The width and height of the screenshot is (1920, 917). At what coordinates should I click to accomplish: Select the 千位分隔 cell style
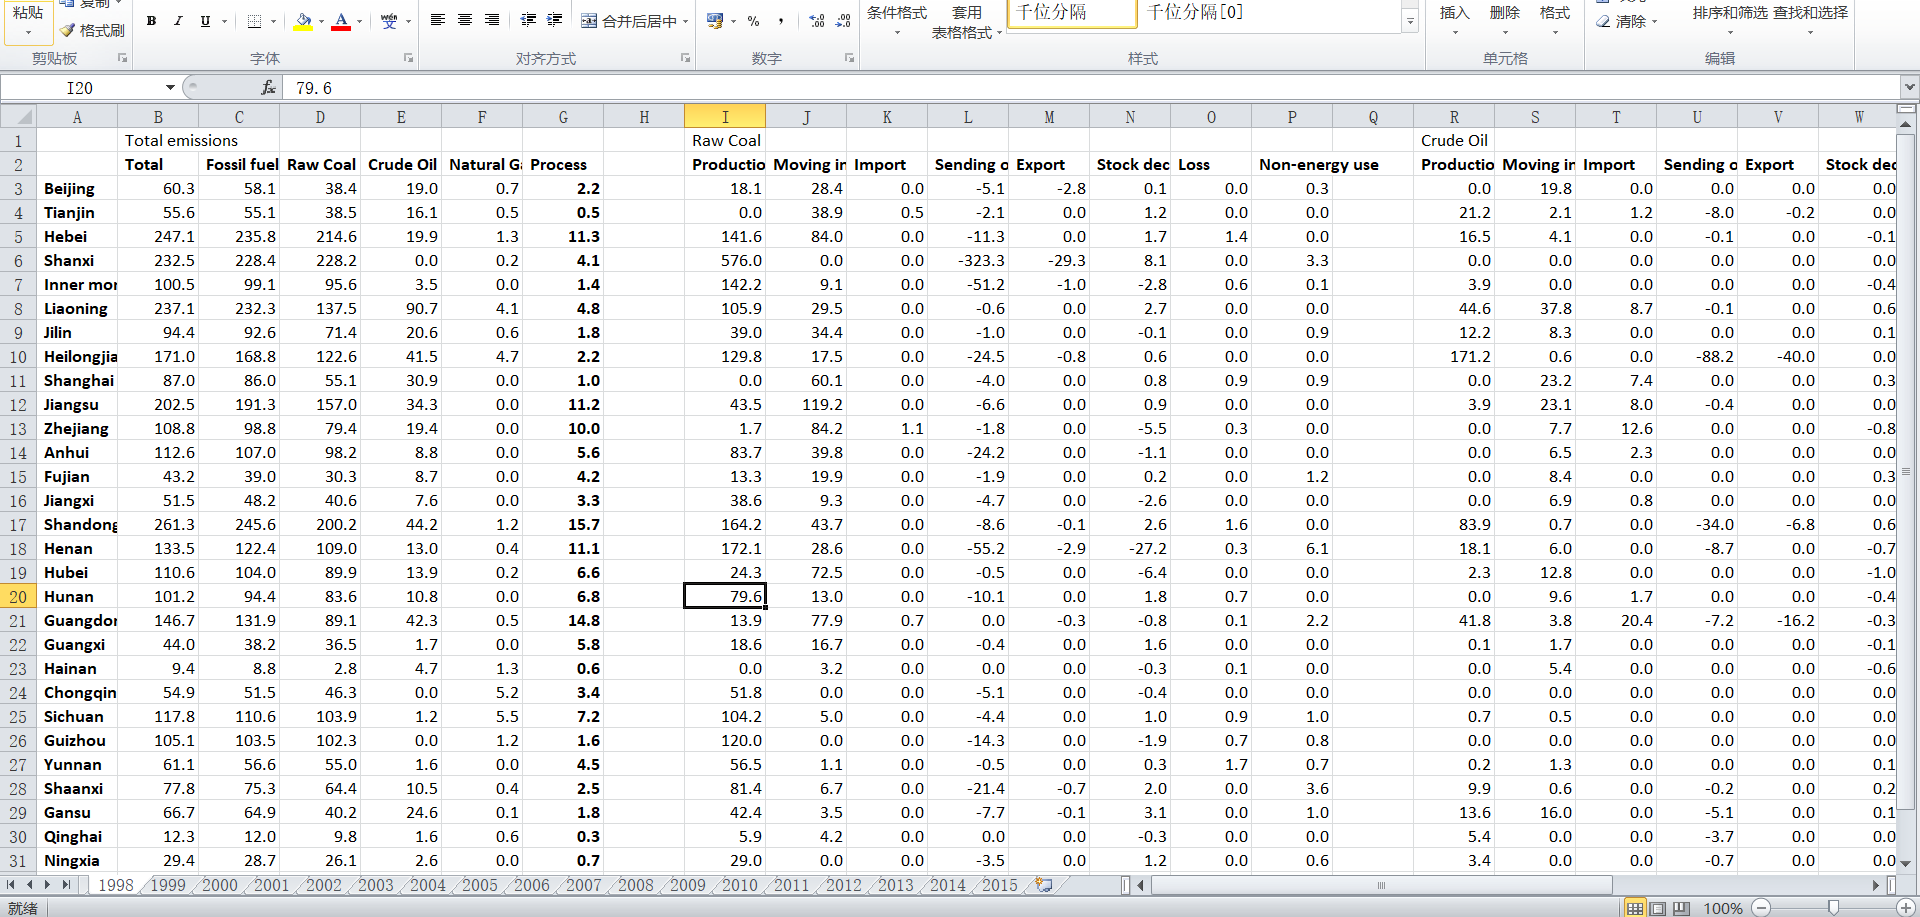pos(1072,13)
